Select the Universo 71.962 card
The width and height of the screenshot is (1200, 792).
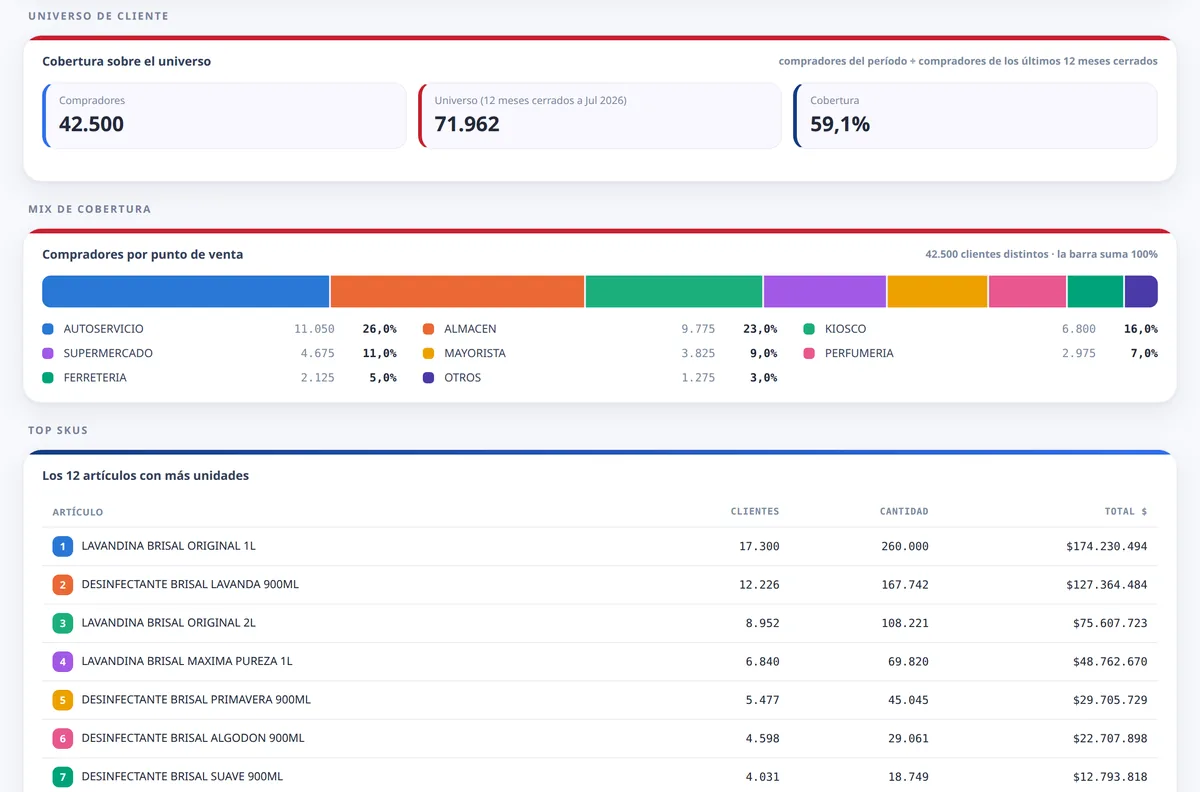click(x=599, y=115)
